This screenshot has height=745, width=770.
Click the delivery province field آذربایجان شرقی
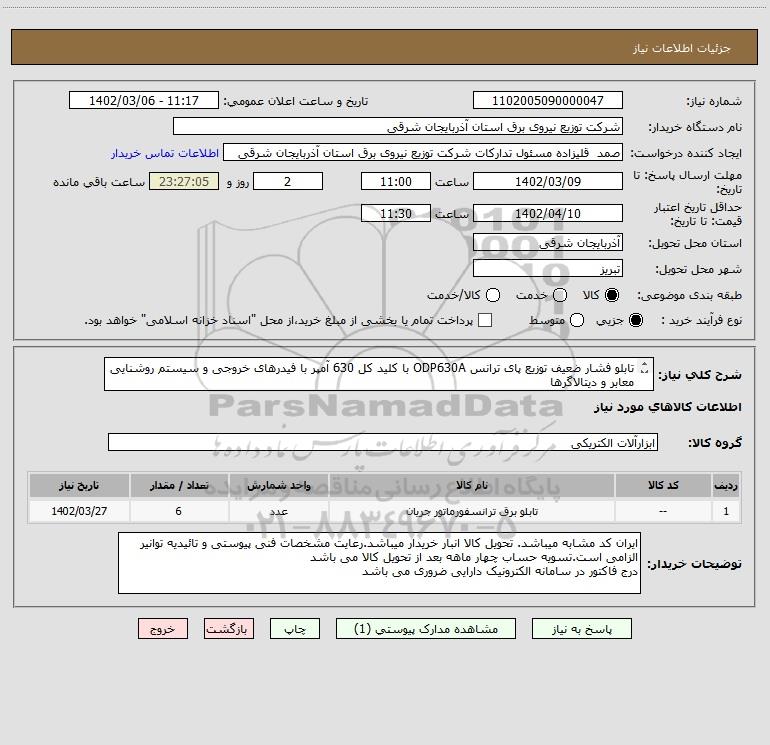click(x=548, y=242)
